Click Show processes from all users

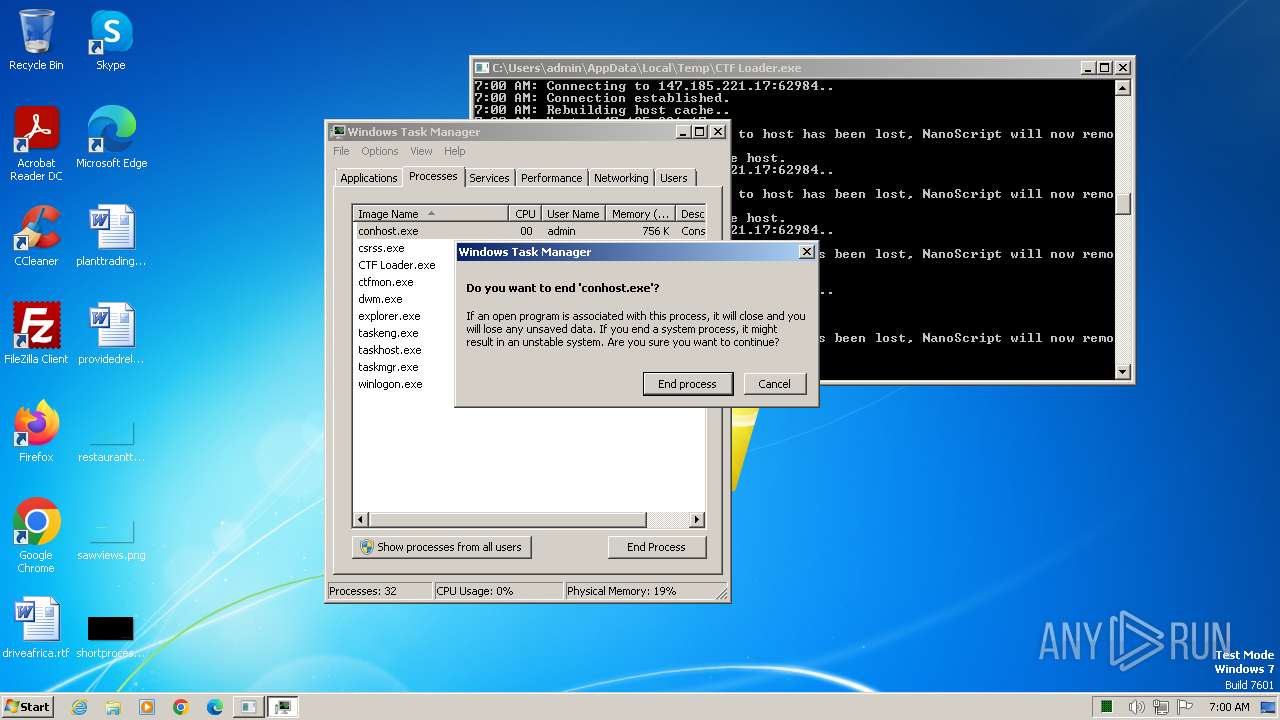coord(441,547)
